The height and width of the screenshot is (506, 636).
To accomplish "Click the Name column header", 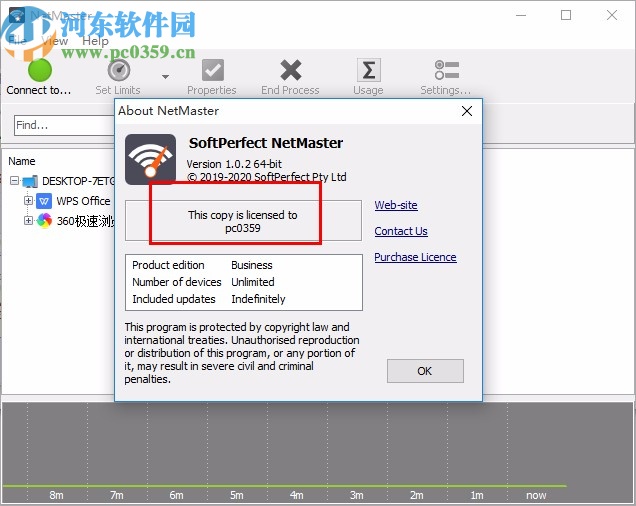I will coord(22,161).
